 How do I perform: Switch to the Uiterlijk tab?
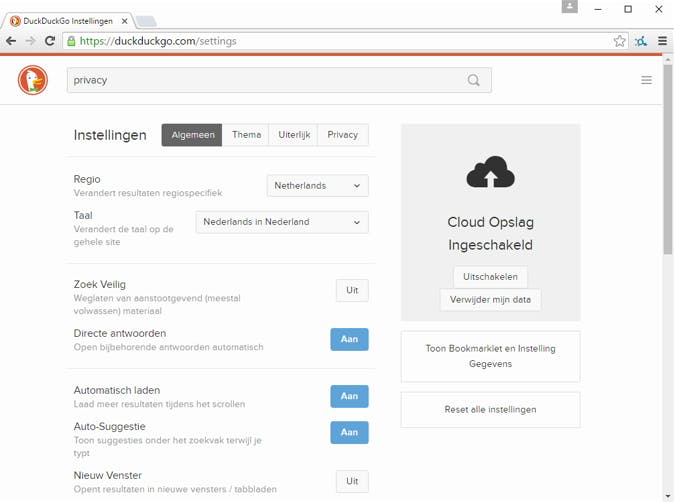point(294,135)
